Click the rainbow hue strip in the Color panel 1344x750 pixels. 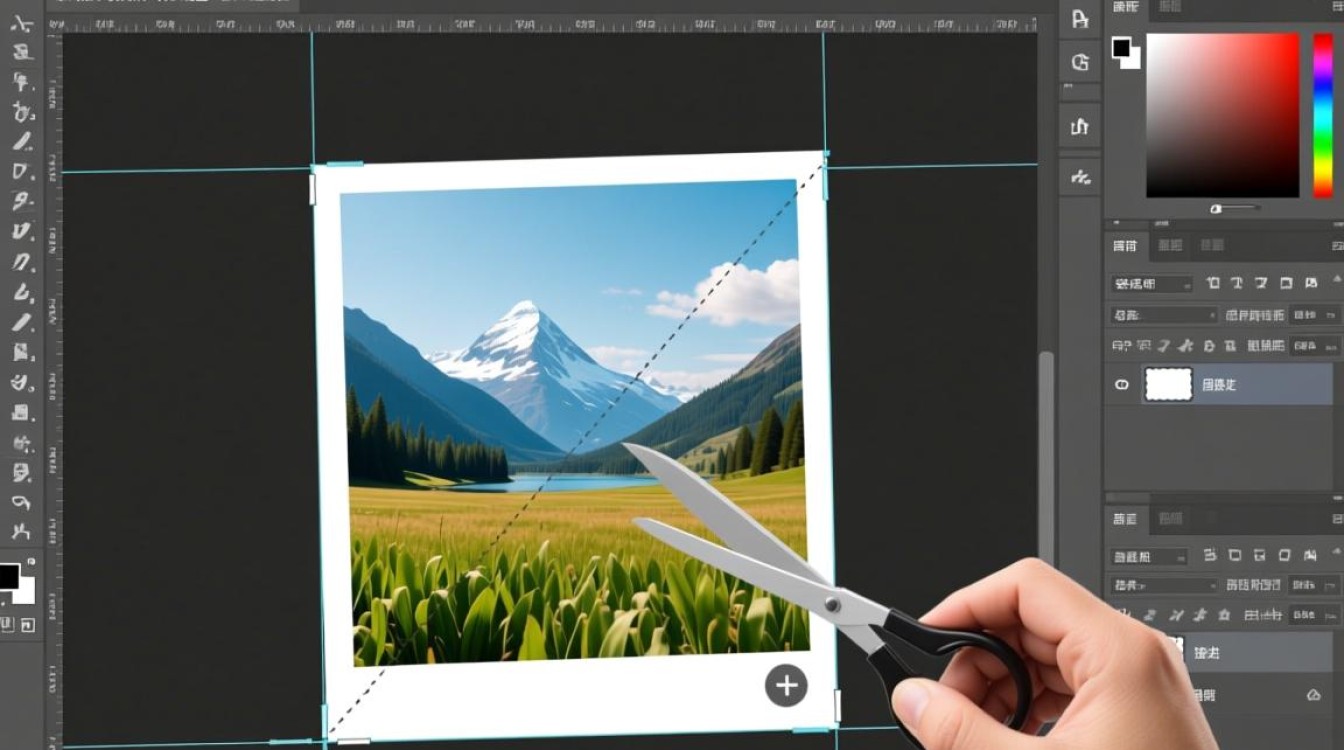pos(1322,115)
